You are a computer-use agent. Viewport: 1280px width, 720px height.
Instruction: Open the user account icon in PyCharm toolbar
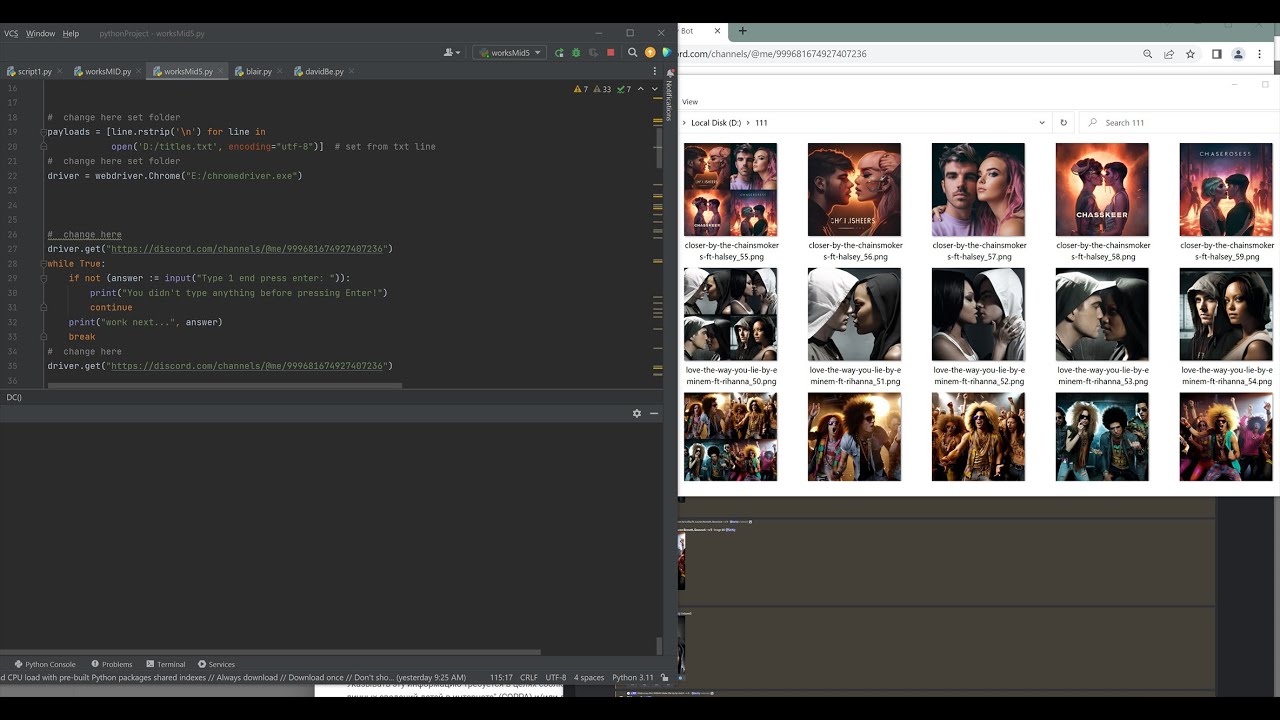click(451, 53)
